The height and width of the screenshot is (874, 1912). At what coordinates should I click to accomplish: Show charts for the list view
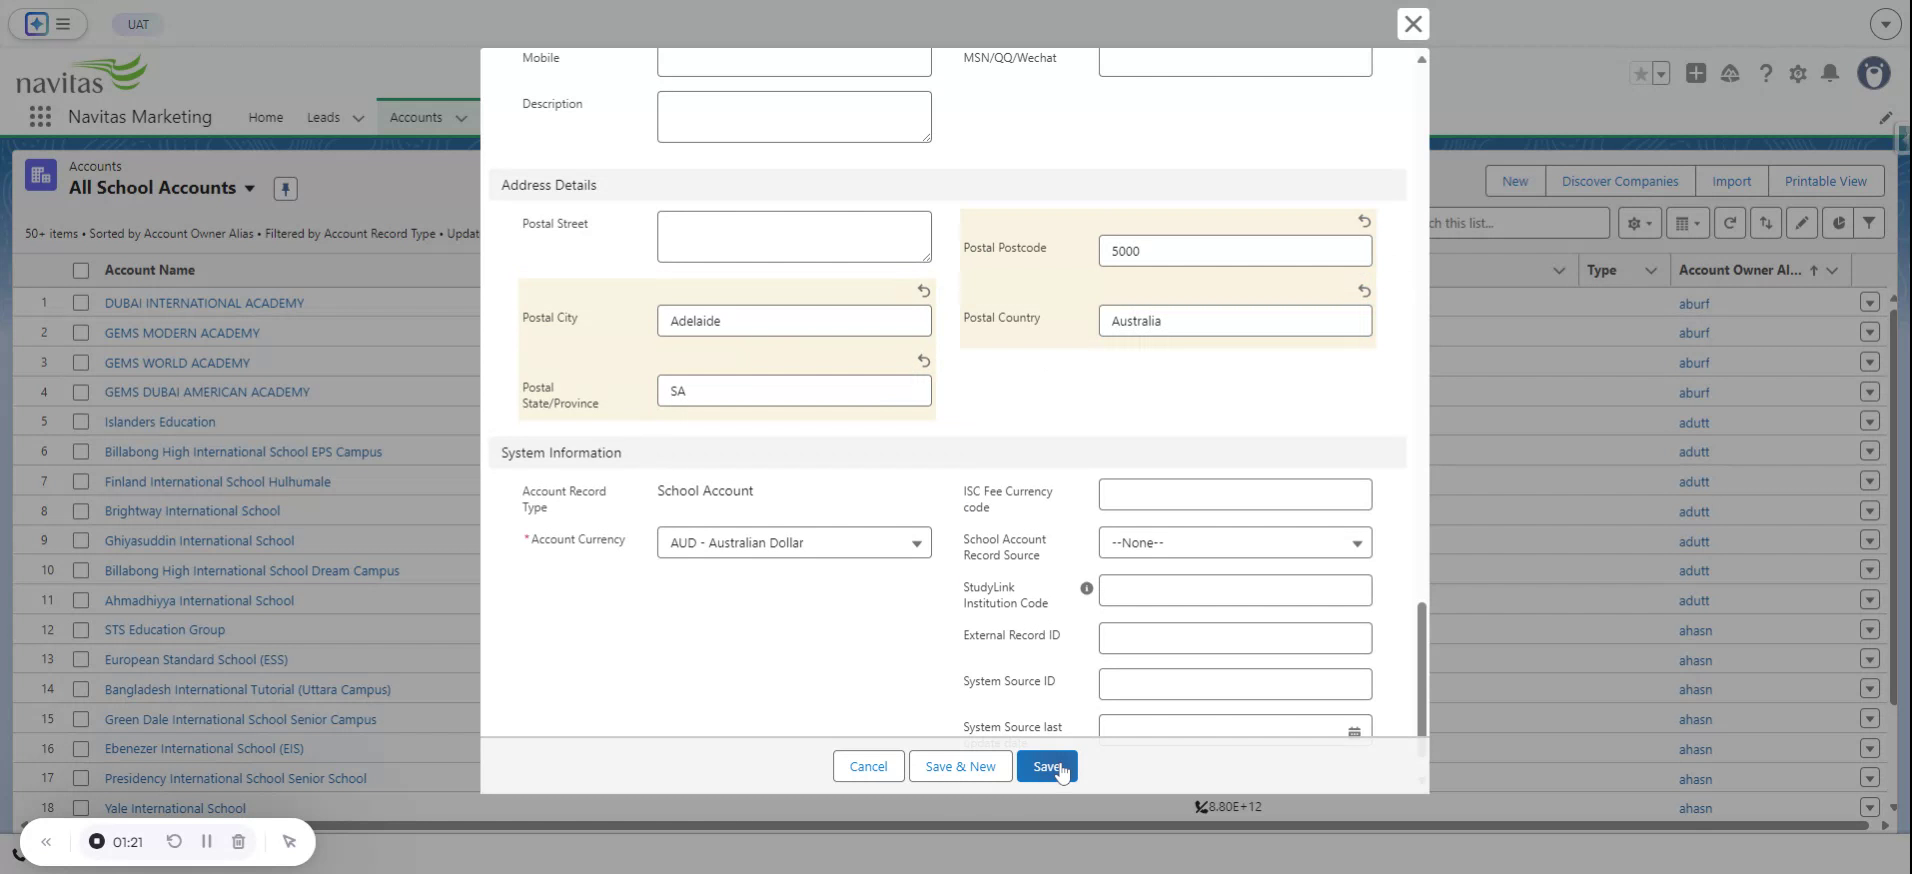(1838, 223)
